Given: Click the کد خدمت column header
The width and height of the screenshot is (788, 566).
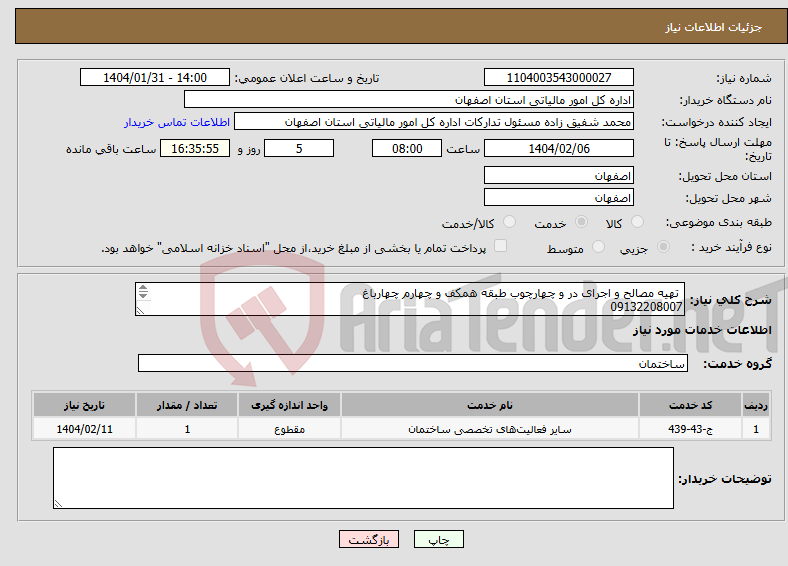Looking at the screenshot, I should point(691,405).
